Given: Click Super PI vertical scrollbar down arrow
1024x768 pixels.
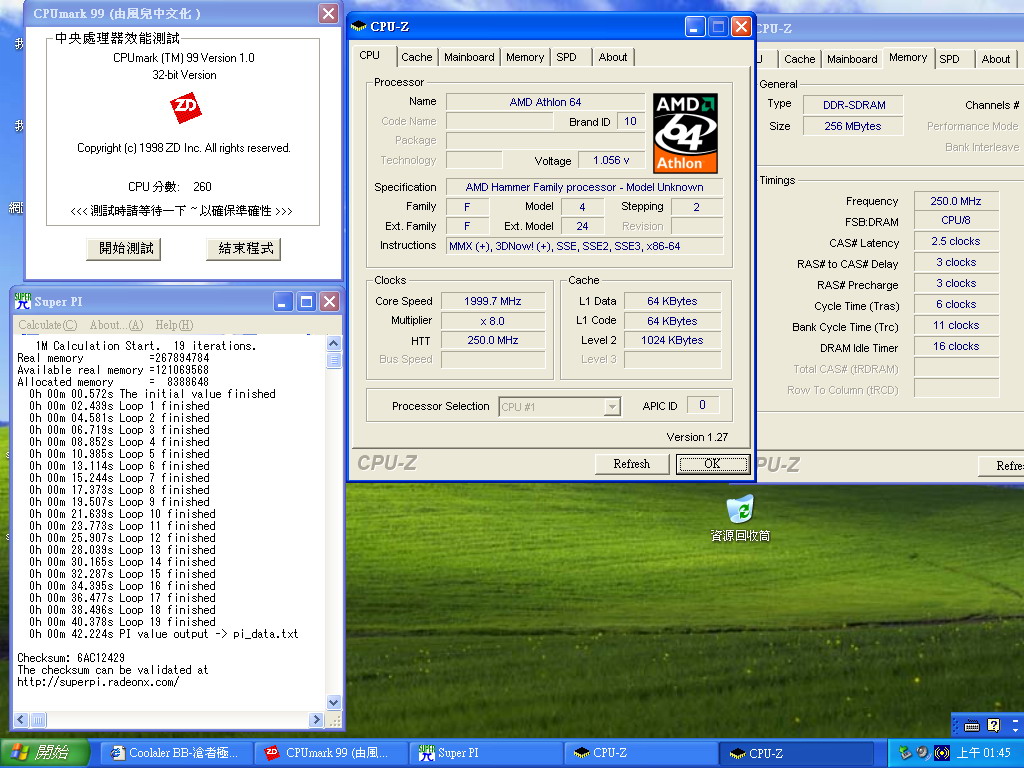Looking at the screenshot, I should (334, 702).
